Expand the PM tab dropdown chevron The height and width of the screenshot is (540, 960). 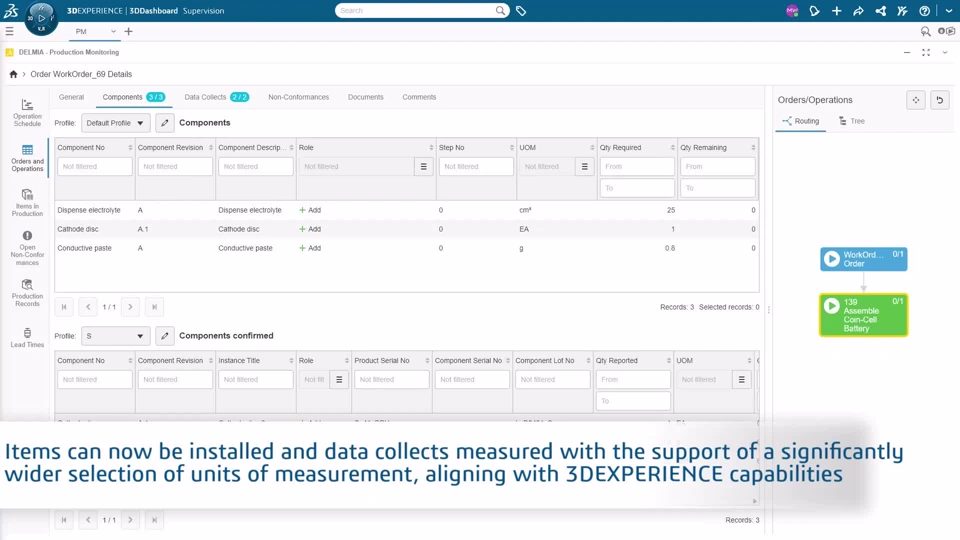pos(113,31)
